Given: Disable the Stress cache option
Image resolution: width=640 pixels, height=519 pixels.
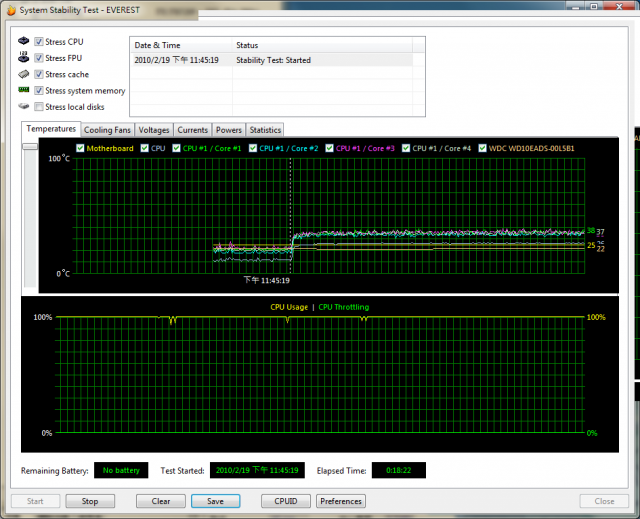Looking at the screenshot, I should coord(39,74).
